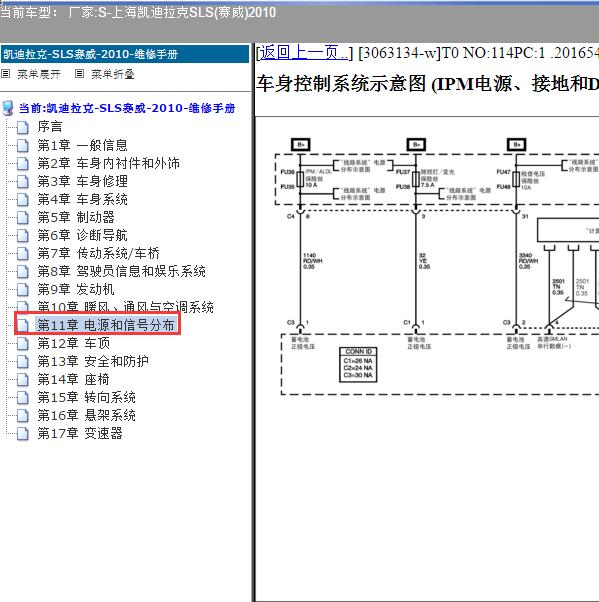Click the page icon beside 第6章 诊断导航
This screenshot has height=602, width=599.
23,235
